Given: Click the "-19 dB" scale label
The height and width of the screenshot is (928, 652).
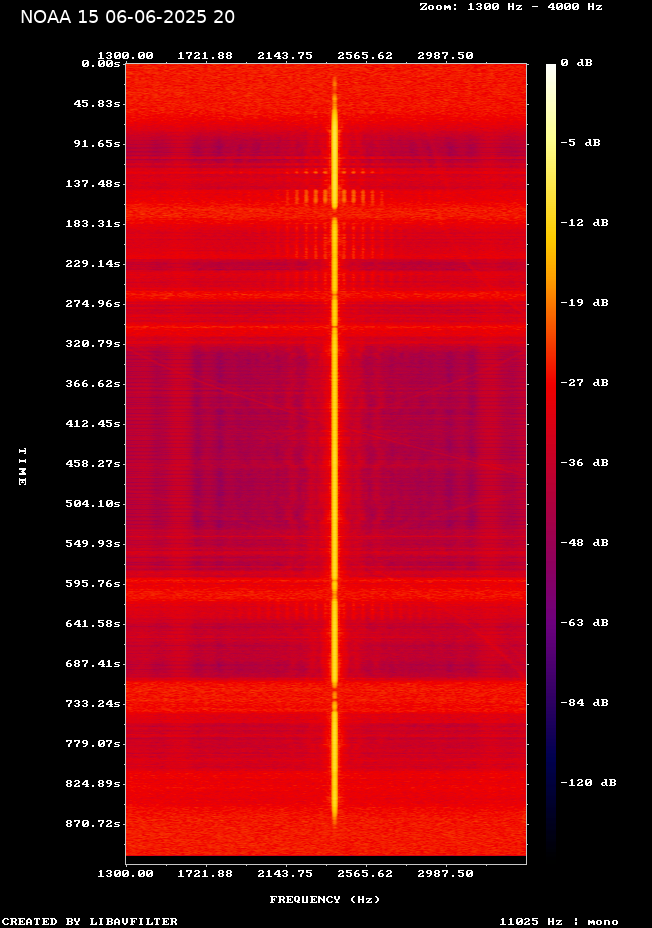Looking at the screenshot, I should pyautogui.click(x=585, y=302).
